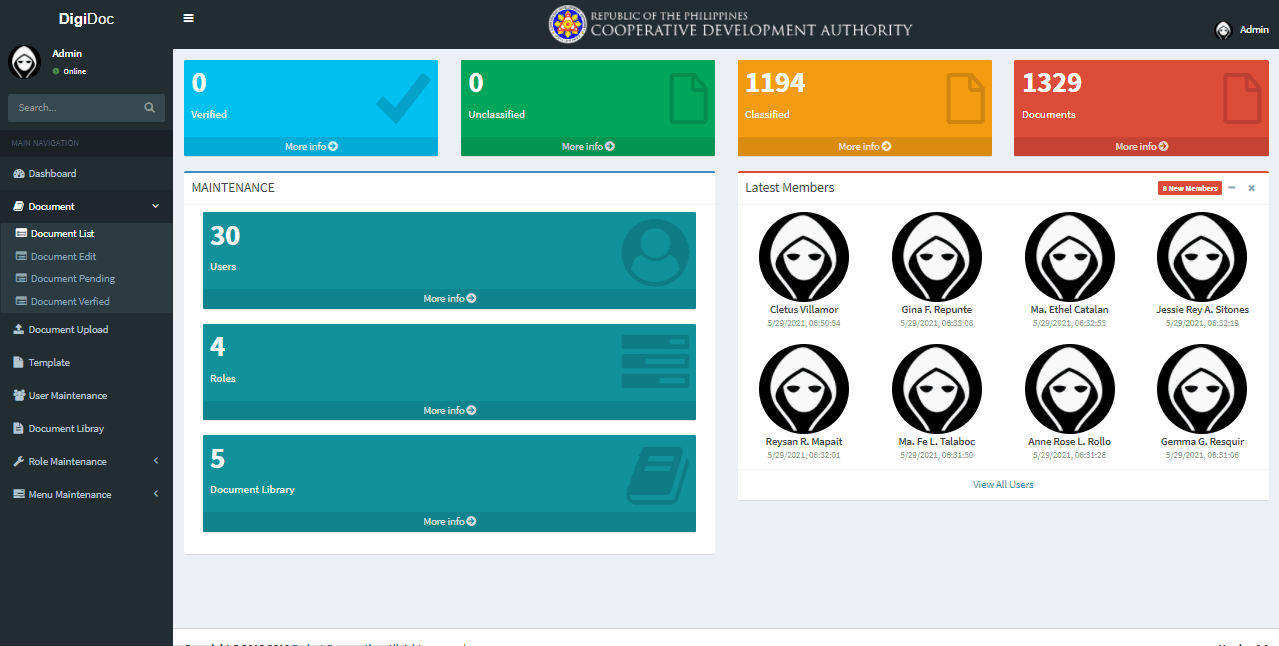
Task: Click More info on Documents card
Action: [x=1141, y=146]
